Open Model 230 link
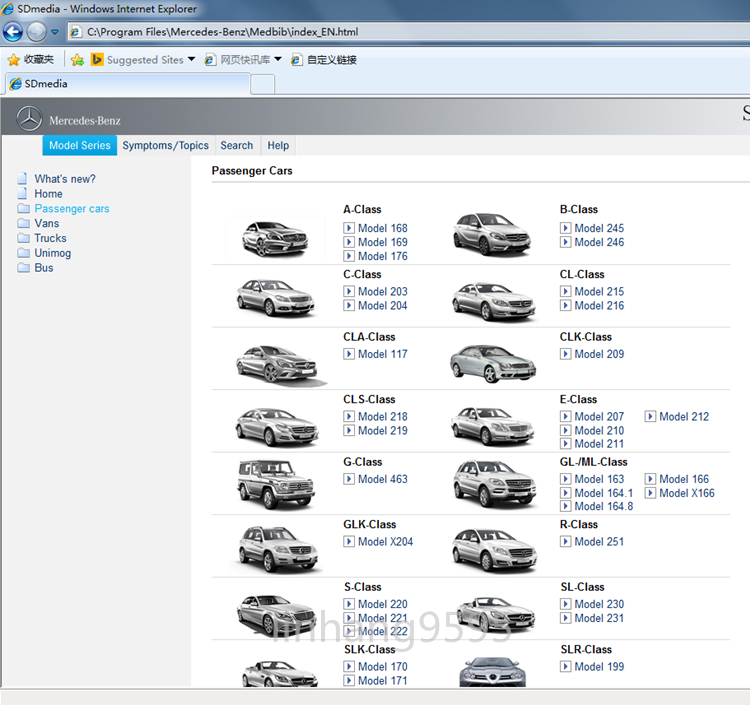Image resolution: width=750 pixels, height=705 pixels. pos(599,604)
